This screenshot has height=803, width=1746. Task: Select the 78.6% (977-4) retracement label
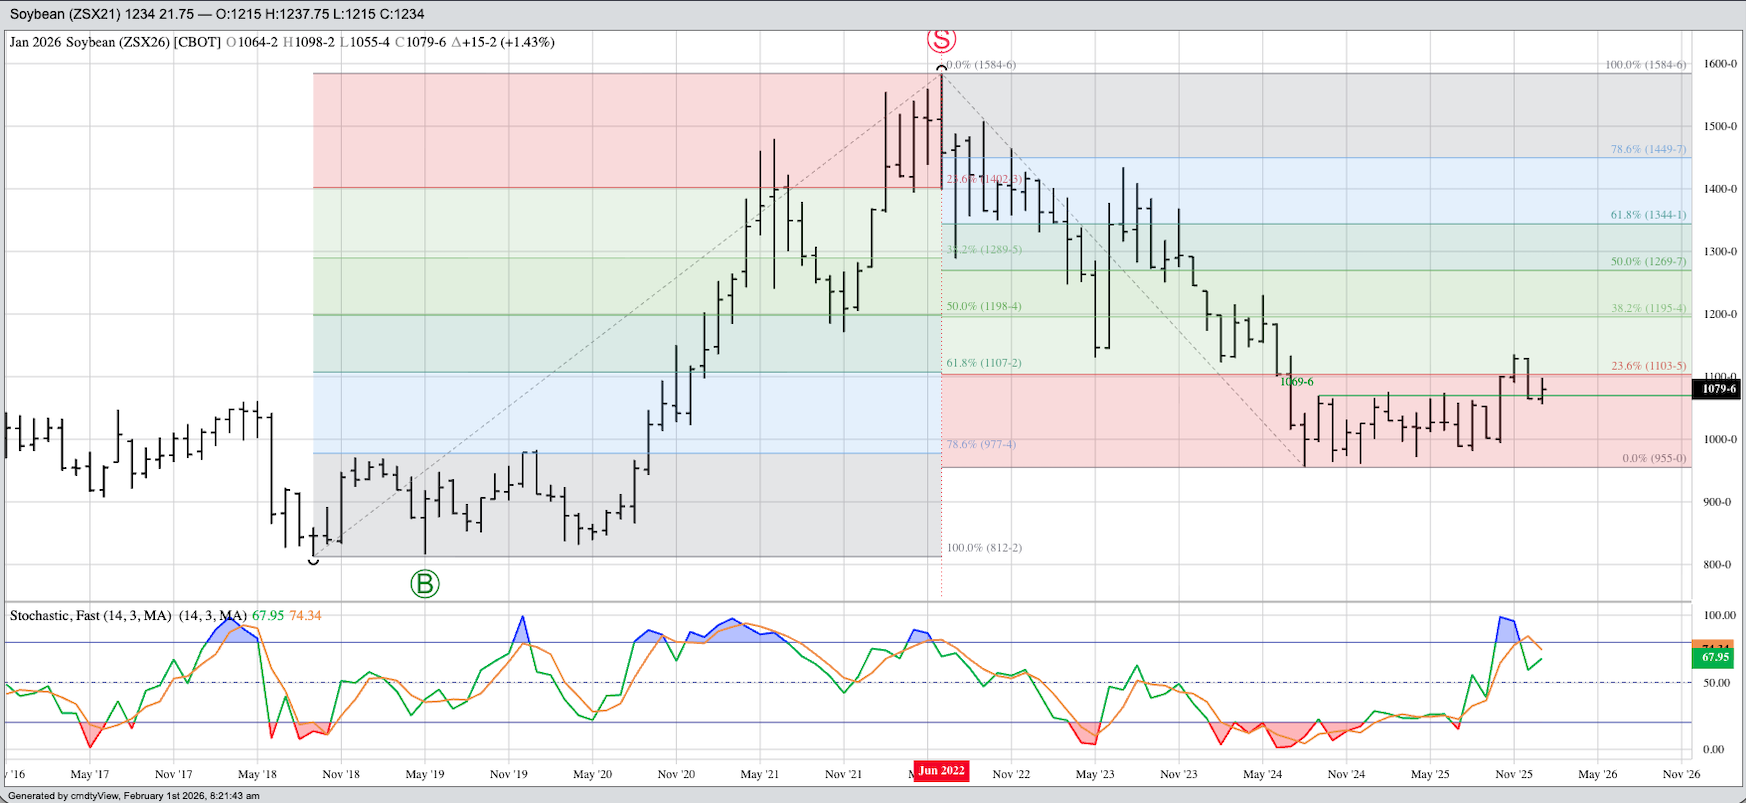[981, 444]
